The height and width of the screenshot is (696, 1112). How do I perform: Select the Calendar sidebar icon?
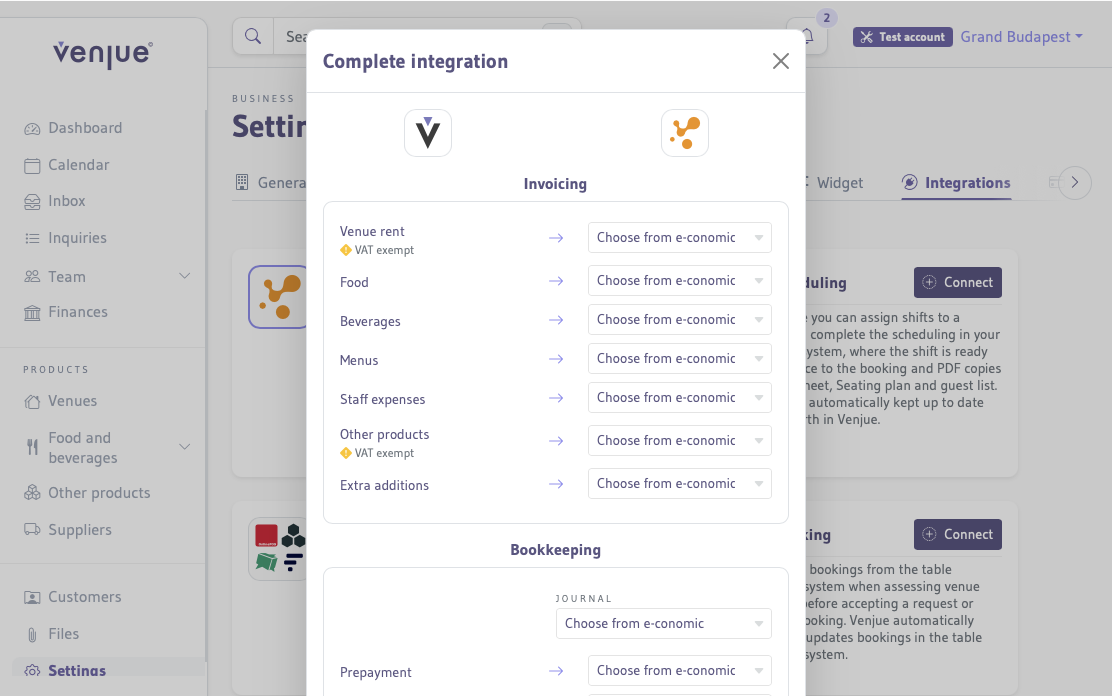pos(79,165)
